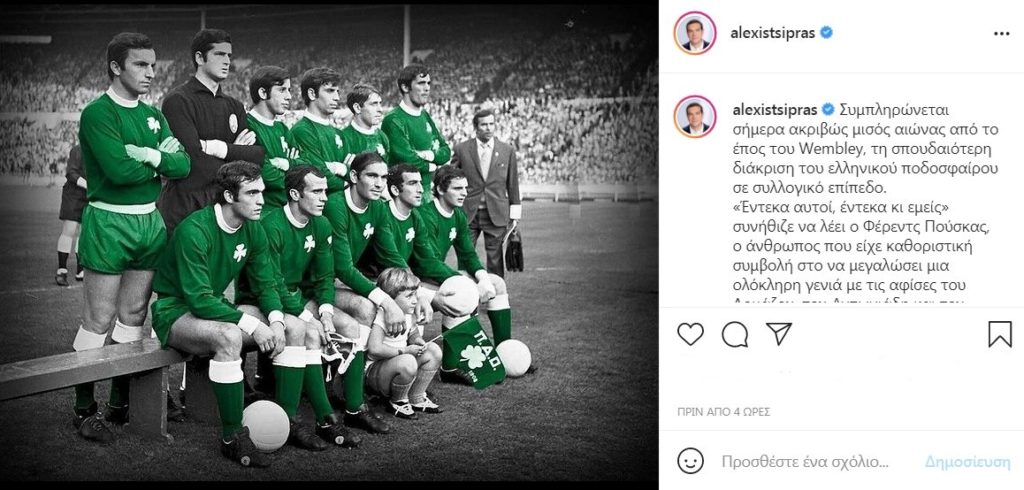Click the ΠΡΙΝ ΑΠΟ 4 ΩΡΕΣ timestamp
1024x490 pixels.
tap(723, 412)
